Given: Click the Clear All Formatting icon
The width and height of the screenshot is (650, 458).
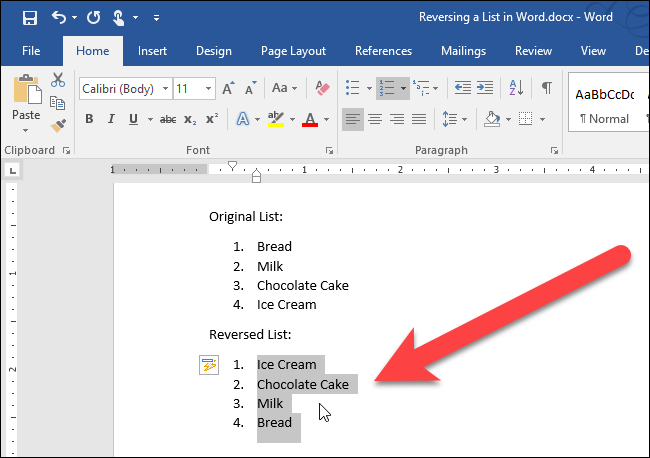Looking at the screenshot, I should point(321,89).
